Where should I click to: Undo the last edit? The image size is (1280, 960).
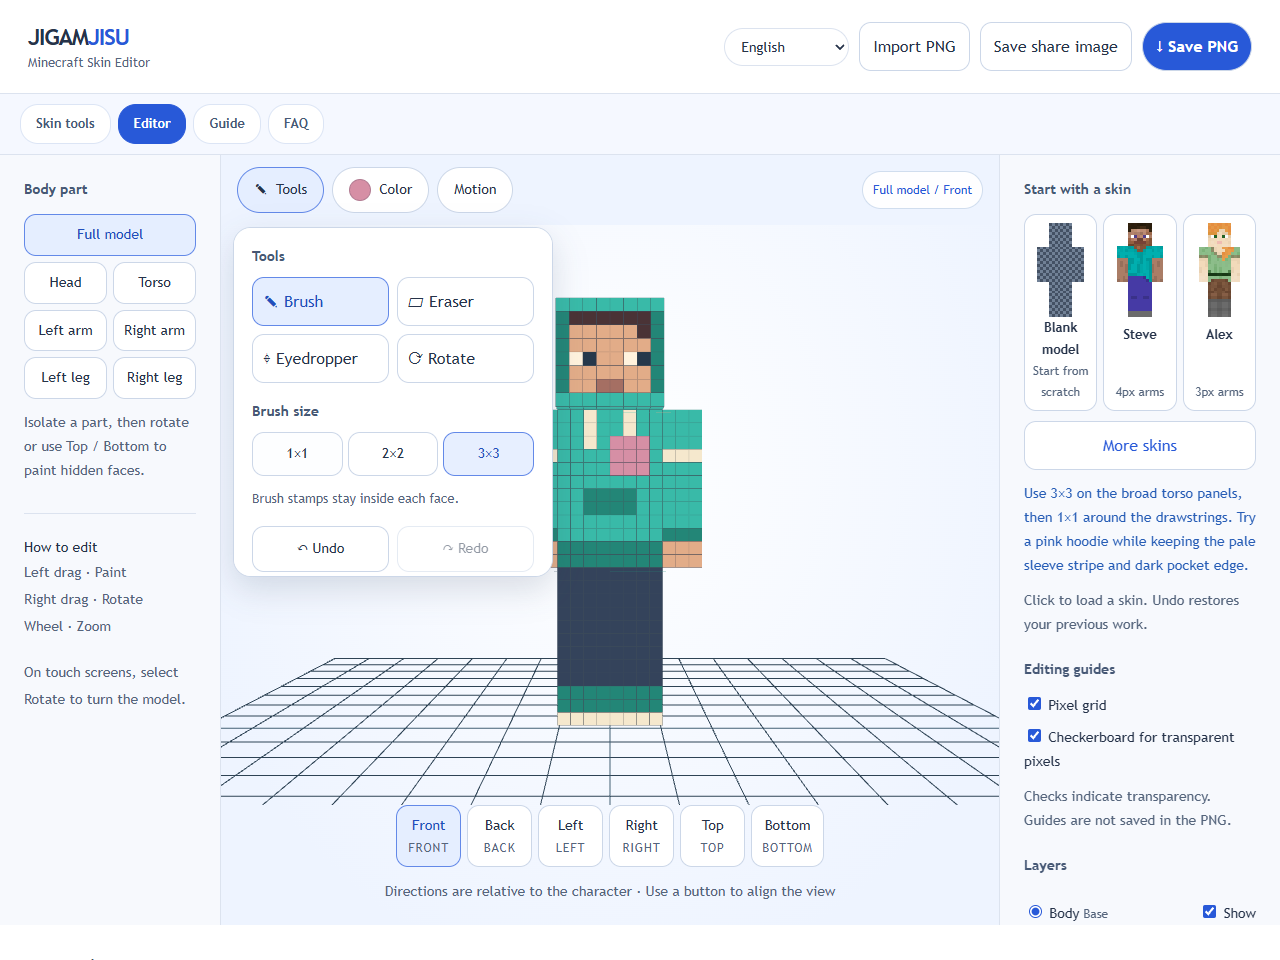pos(320,548)
